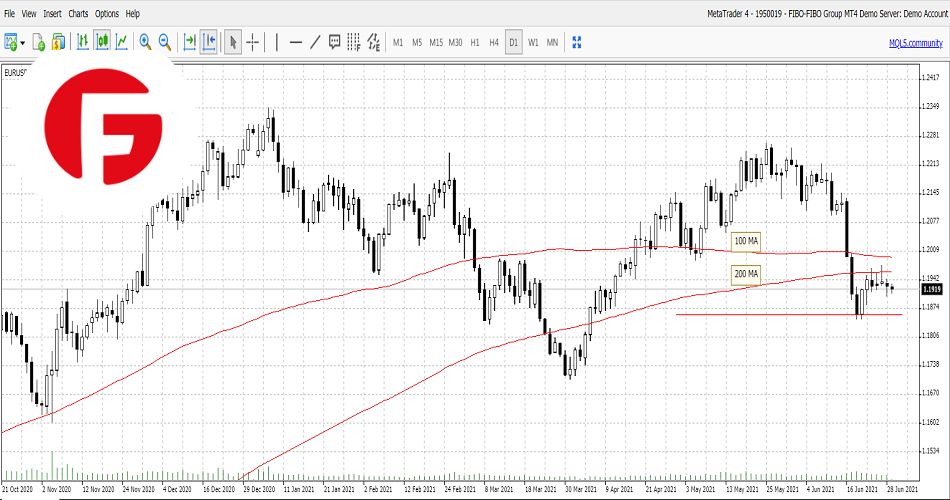
Task: Switch to line chart display
Action: [121, 42]
